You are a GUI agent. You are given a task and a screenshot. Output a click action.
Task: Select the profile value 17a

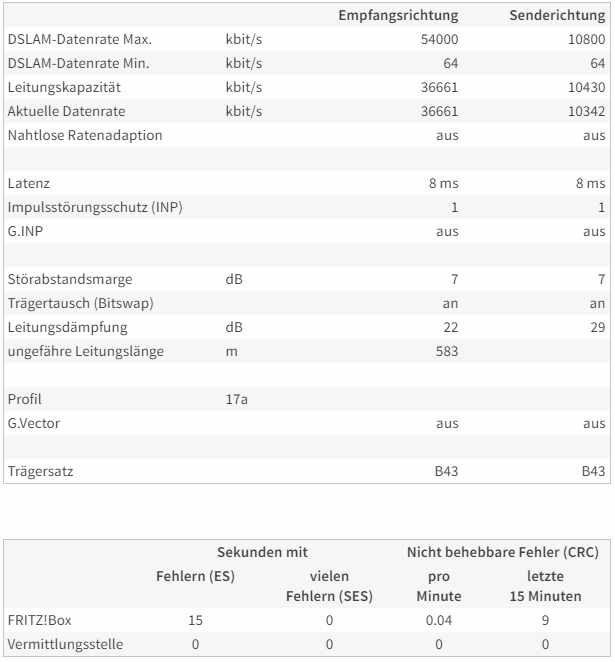(236, 399)
